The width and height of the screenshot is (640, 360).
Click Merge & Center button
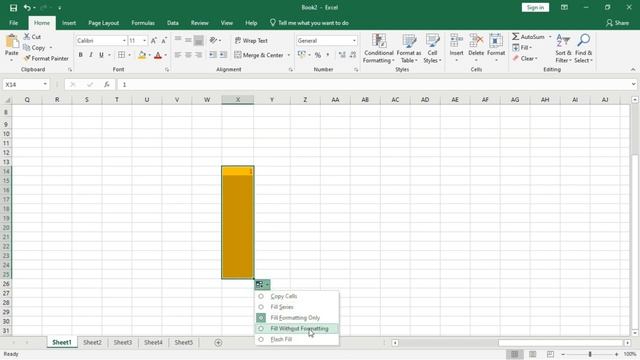259,55
